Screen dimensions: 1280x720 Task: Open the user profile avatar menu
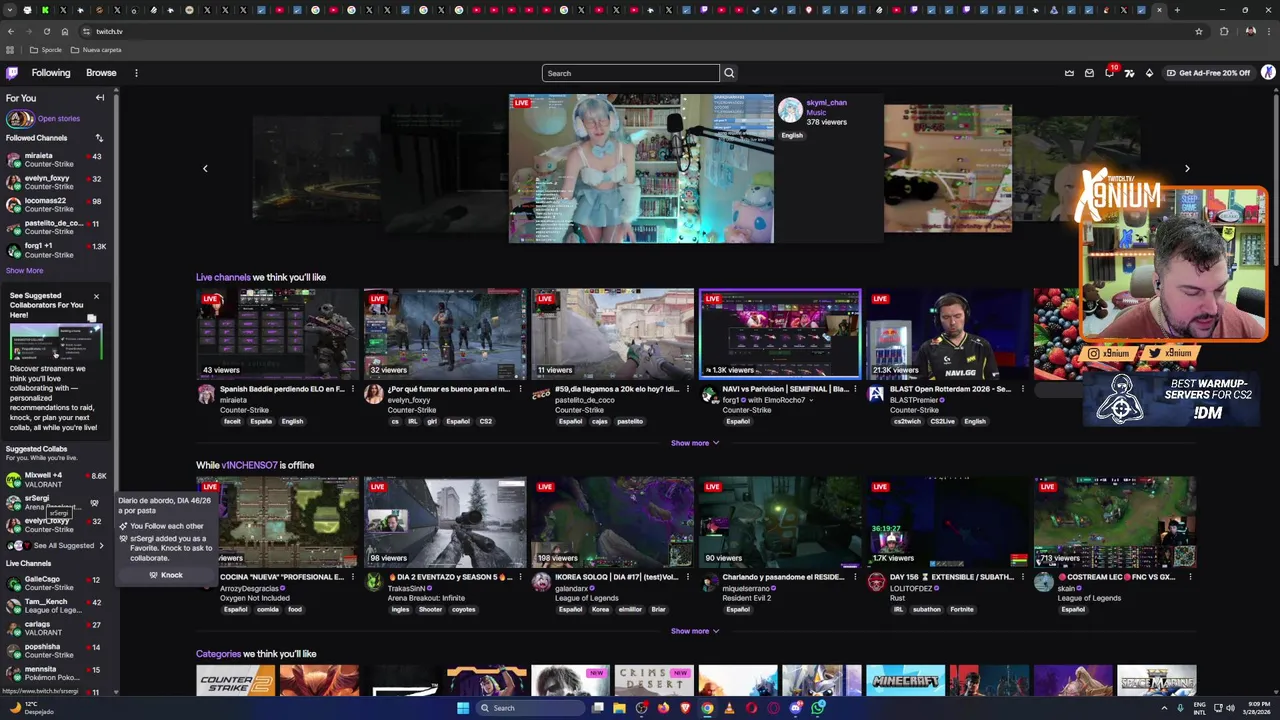pos(1268,72)
